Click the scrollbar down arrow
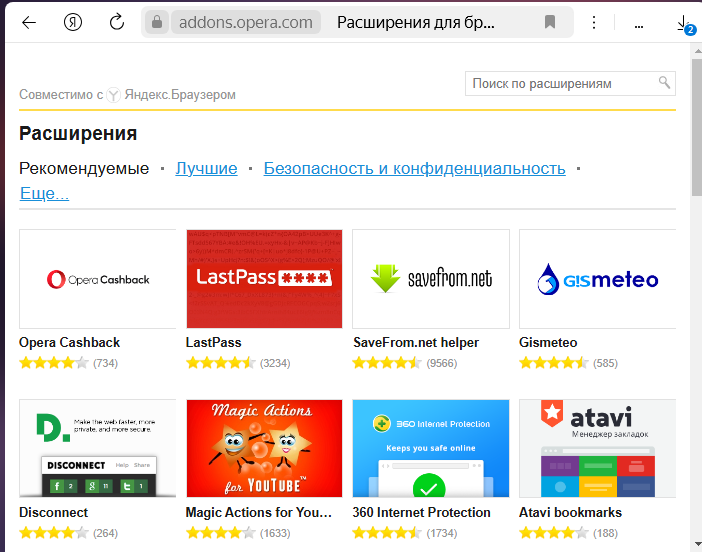 [697, 544]
